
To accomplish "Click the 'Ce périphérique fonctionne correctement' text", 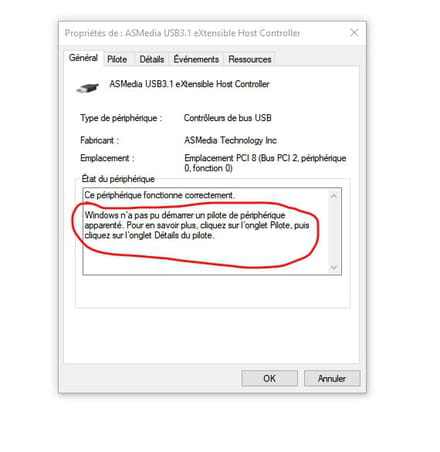I will pyautogui.click(x=160, y=195).
